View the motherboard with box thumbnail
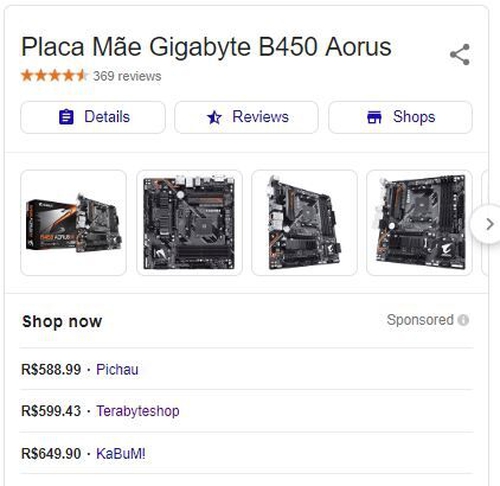Viewport: 500px width, 486px height. point(73,223)
